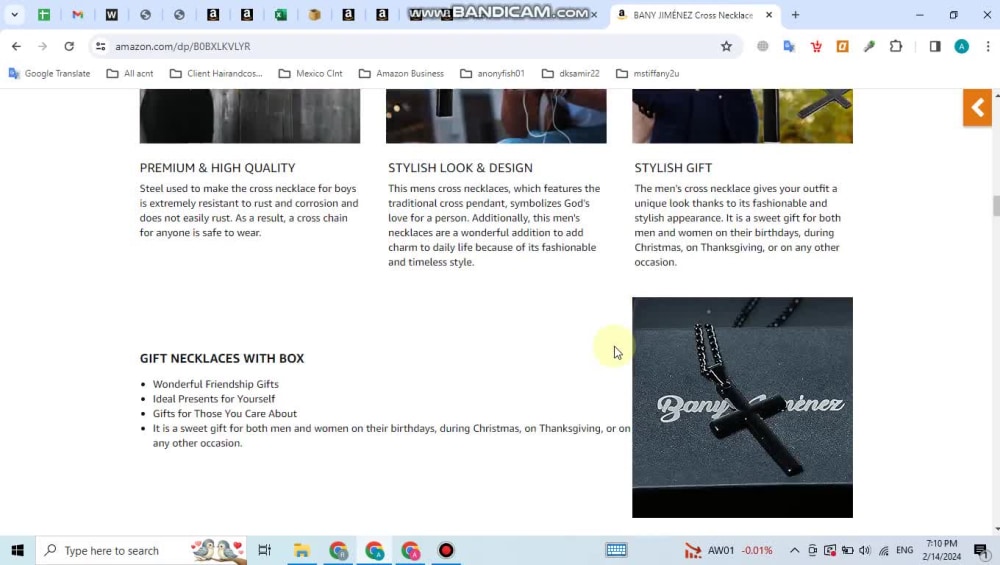Screen dimensions: 1000x565
Task: Switch to the Gmail tab
Action: tap(78, 15)
